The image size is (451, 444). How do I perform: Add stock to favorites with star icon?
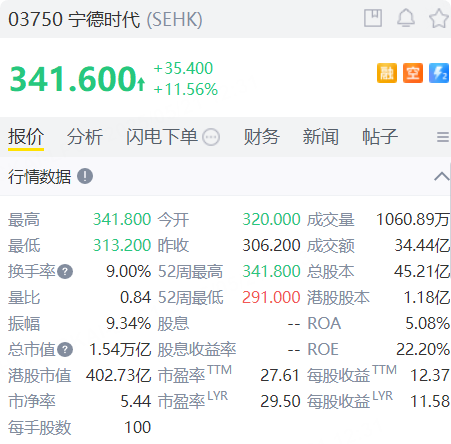click(439, 18)
